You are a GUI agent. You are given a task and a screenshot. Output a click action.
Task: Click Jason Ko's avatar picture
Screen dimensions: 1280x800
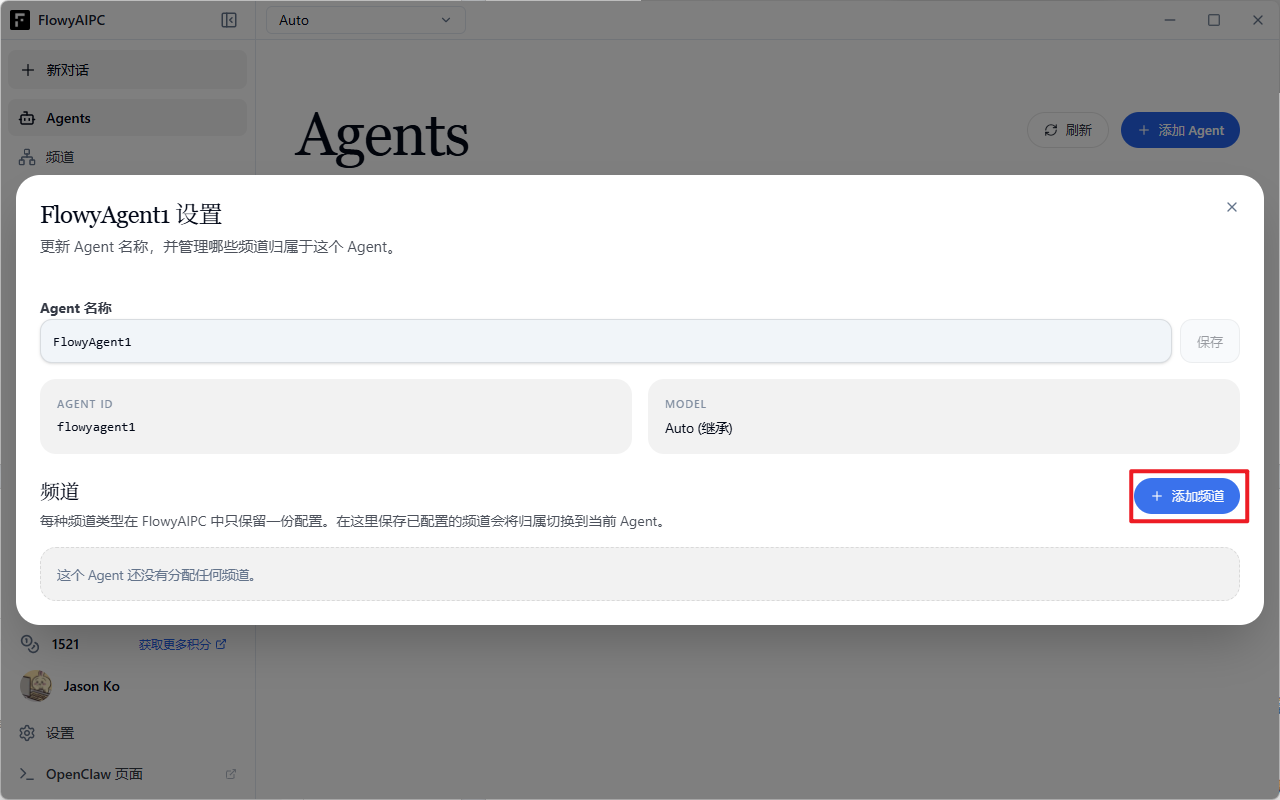point(37,686)
